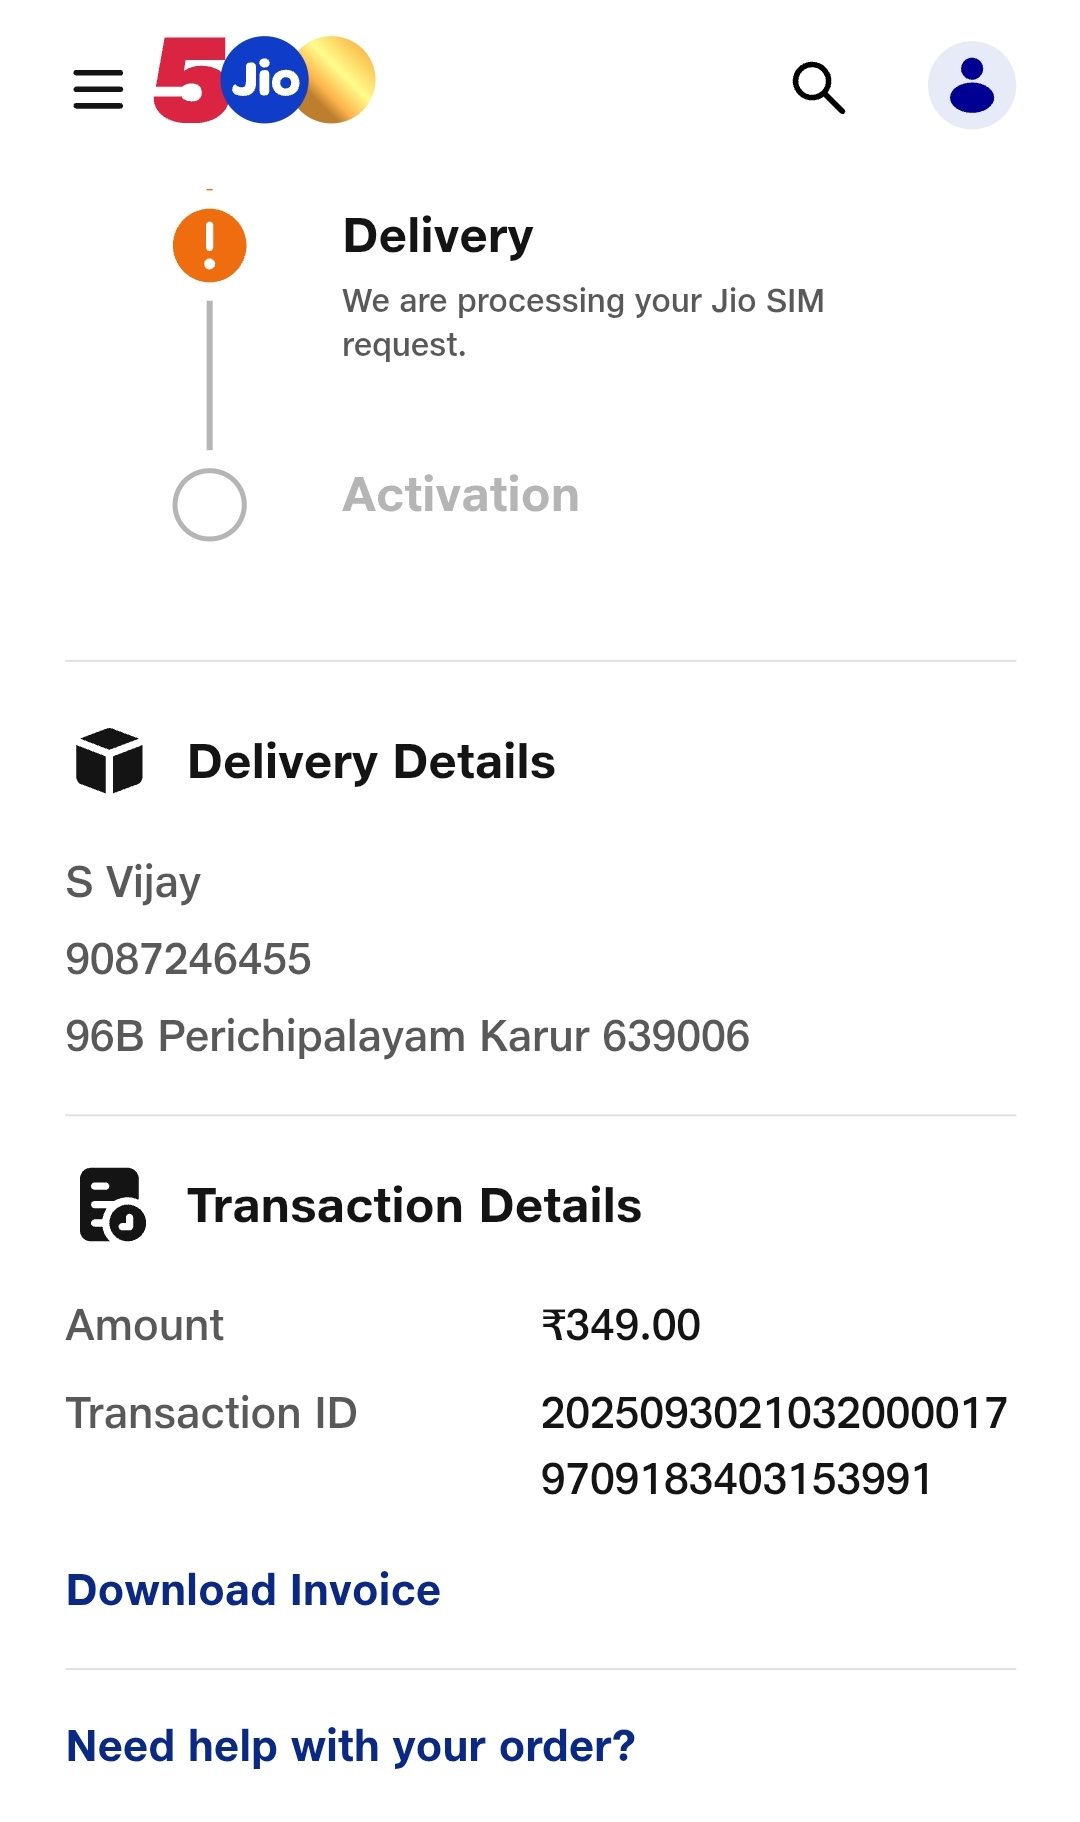1080x1822 pixels.
Task: Tap the Delivery Details heading
Action: (371, 762)
